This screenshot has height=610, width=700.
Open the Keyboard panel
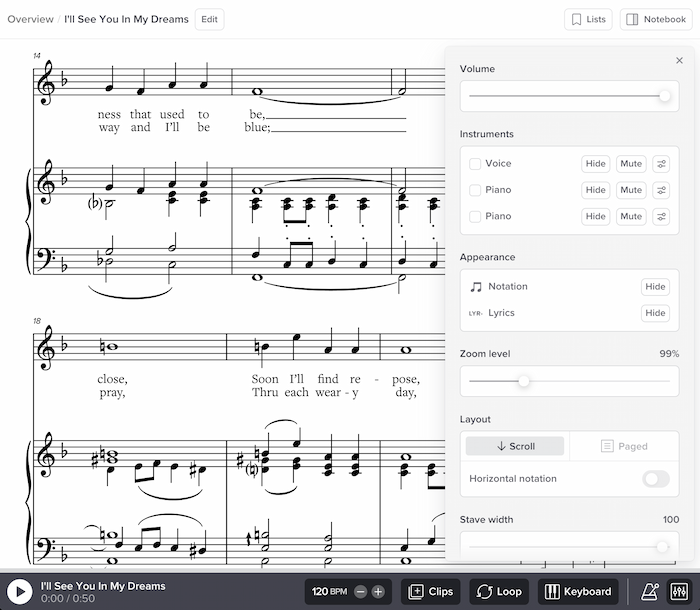[x=577, y=592]
